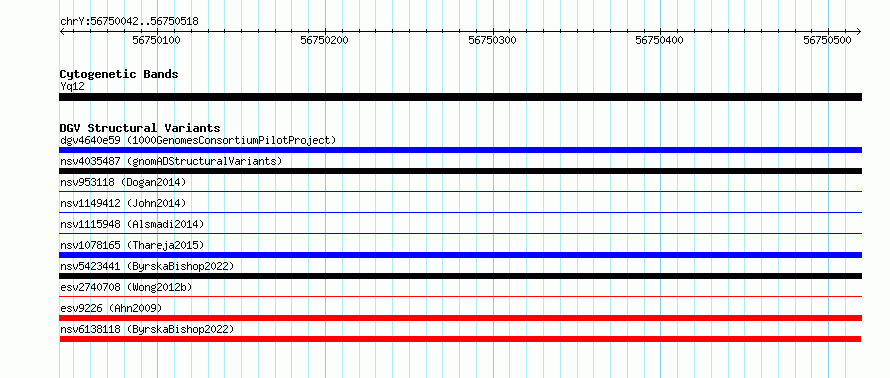Image resolution: width=890 pixels, height=378 pixels.
Task: Click the esv2740708 (Wong2012b) label
Action: pos(126,287)
